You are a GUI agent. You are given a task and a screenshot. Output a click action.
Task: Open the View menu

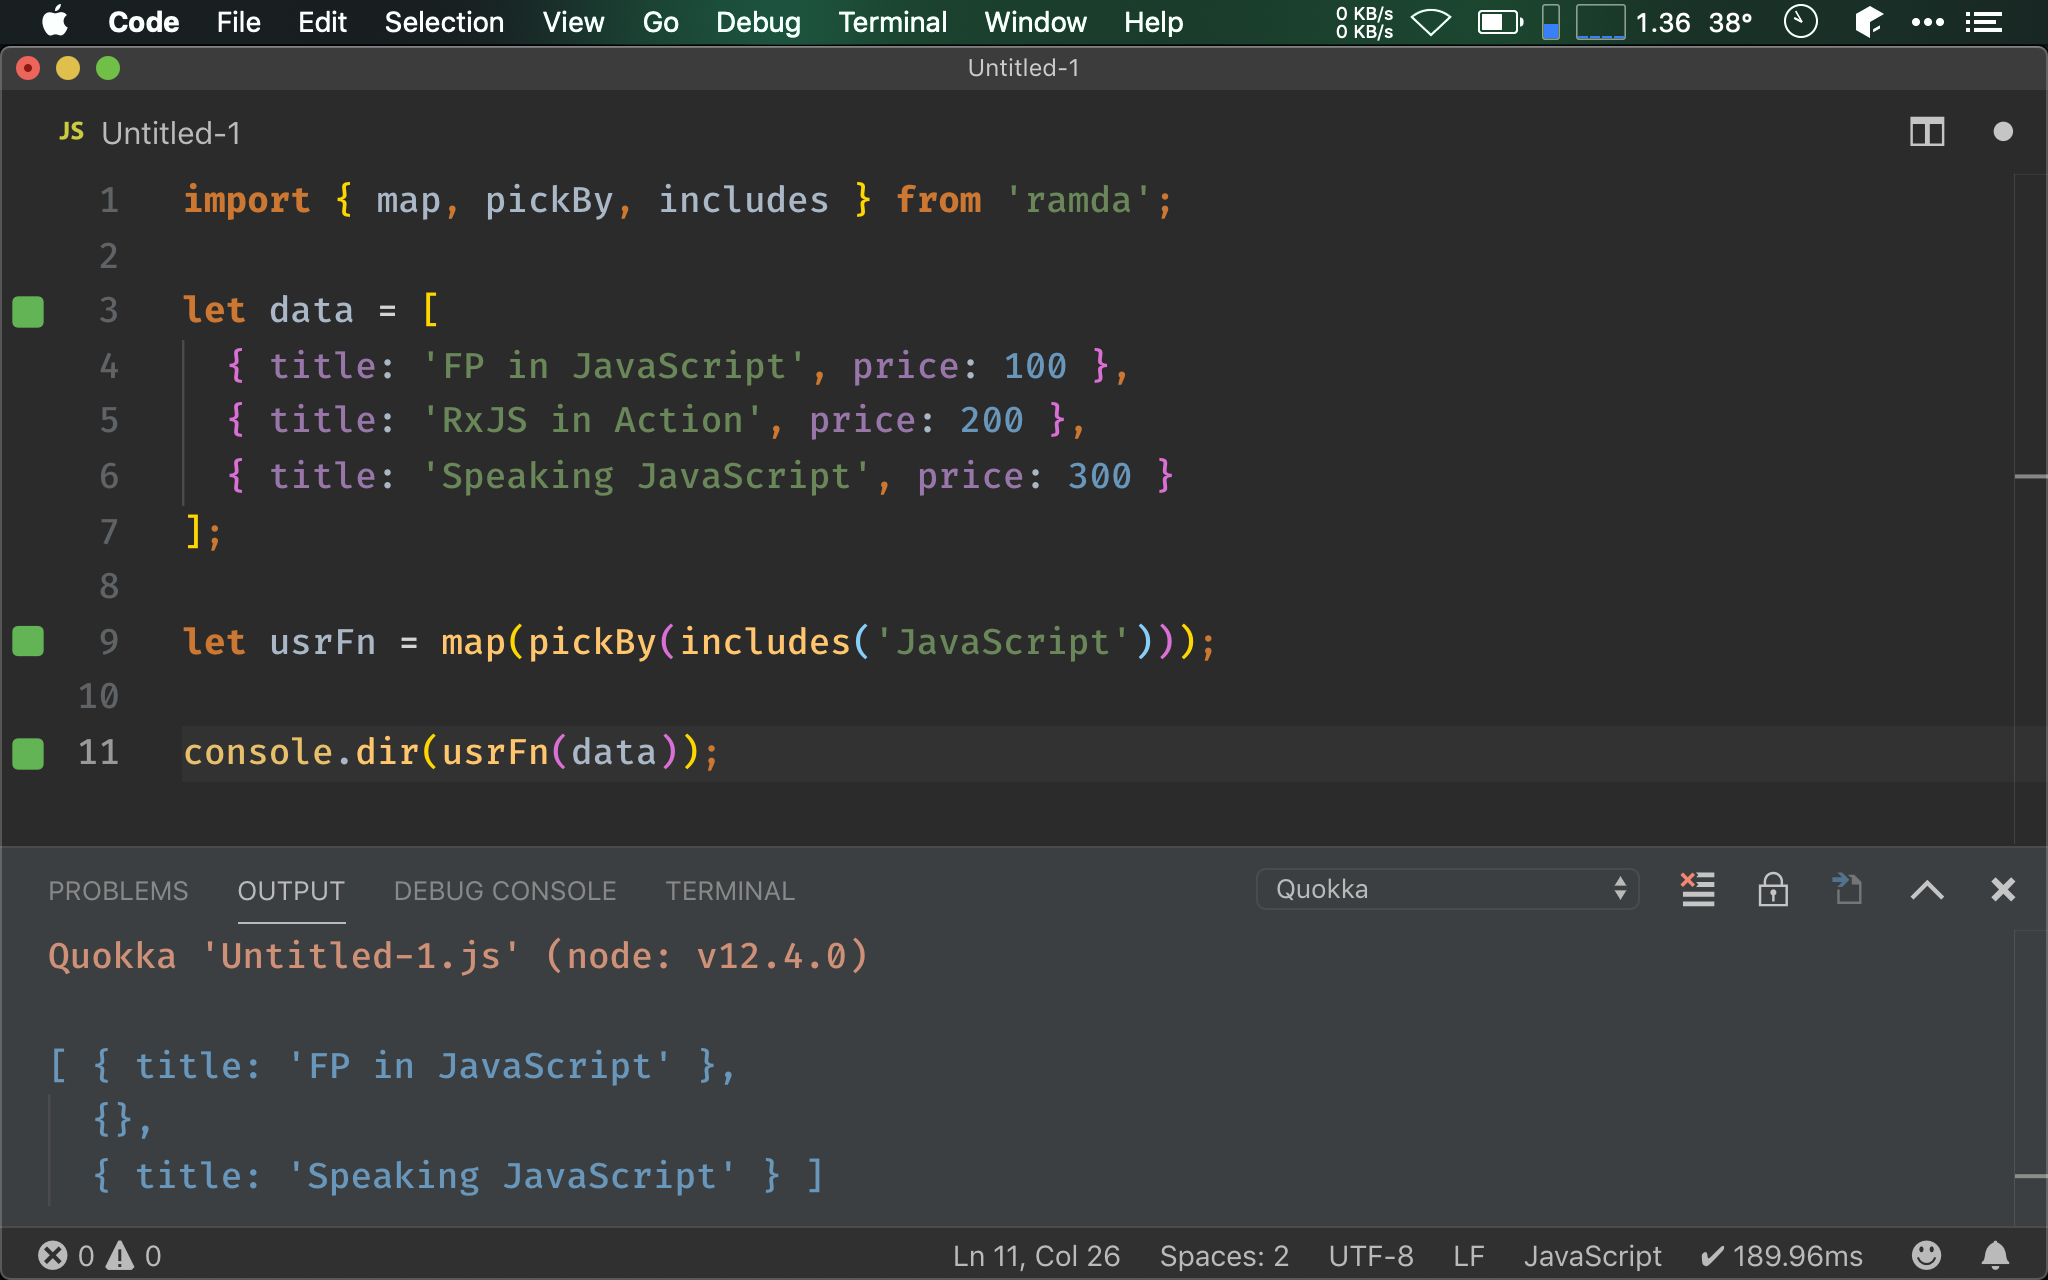(x=573, y=22)
